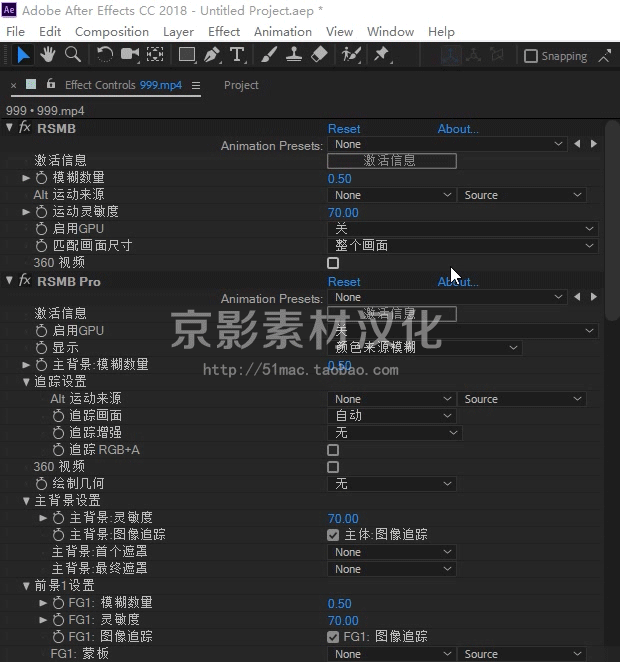The width and height of the screenshot is (620, 662).
Task: Select the Pan Behind anchor tool
Action: [x=155, y=55]
